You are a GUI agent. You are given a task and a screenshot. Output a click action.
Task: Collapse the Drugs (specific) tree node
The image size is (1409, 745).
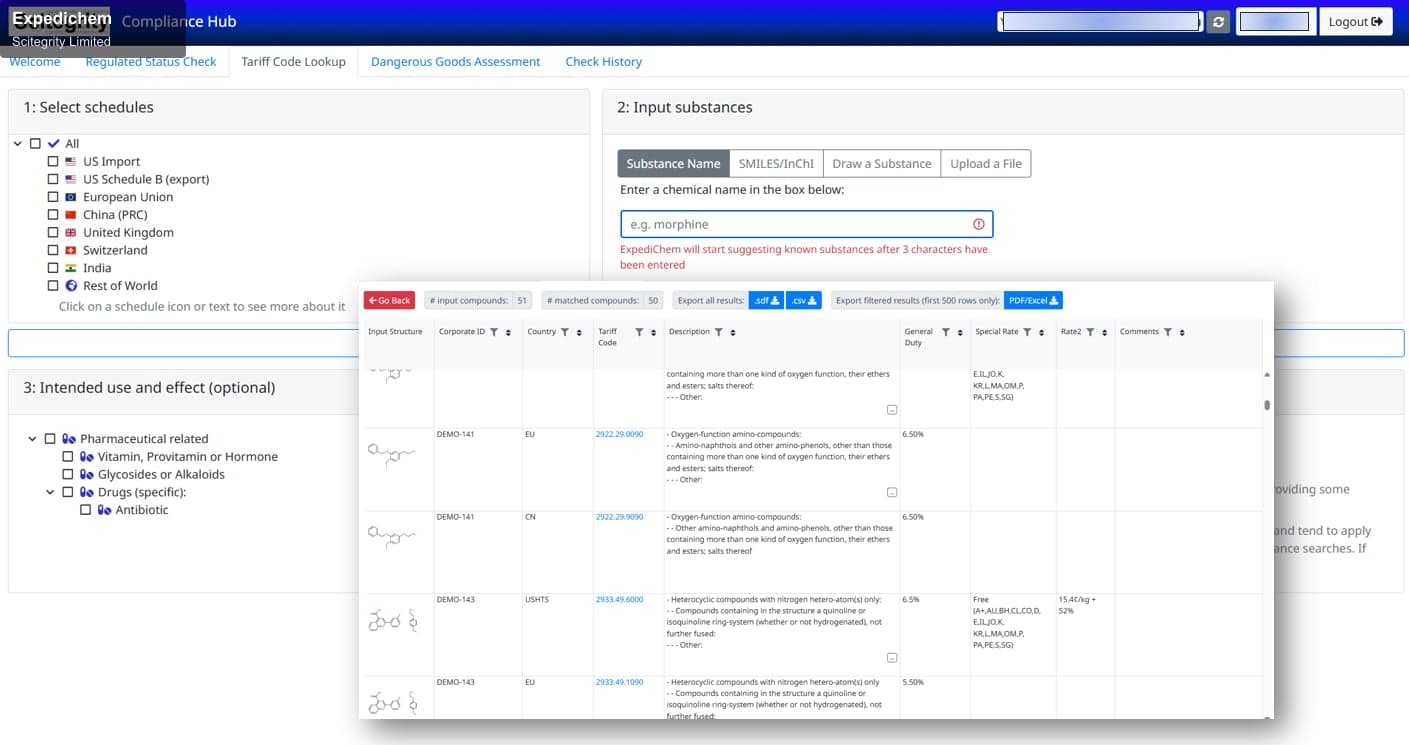tap(51, 492)
